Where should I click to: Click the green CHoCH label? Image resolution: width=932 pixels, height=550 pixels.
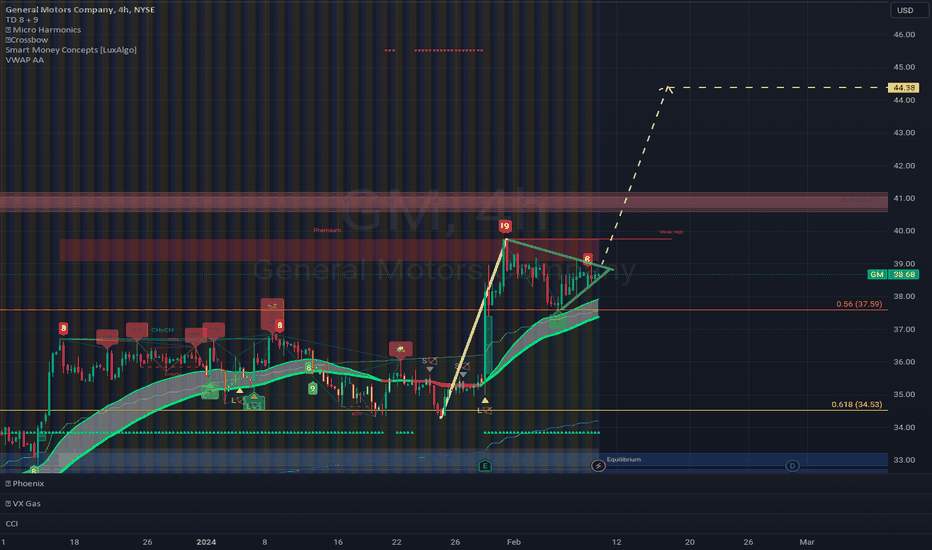click(162, 330)
